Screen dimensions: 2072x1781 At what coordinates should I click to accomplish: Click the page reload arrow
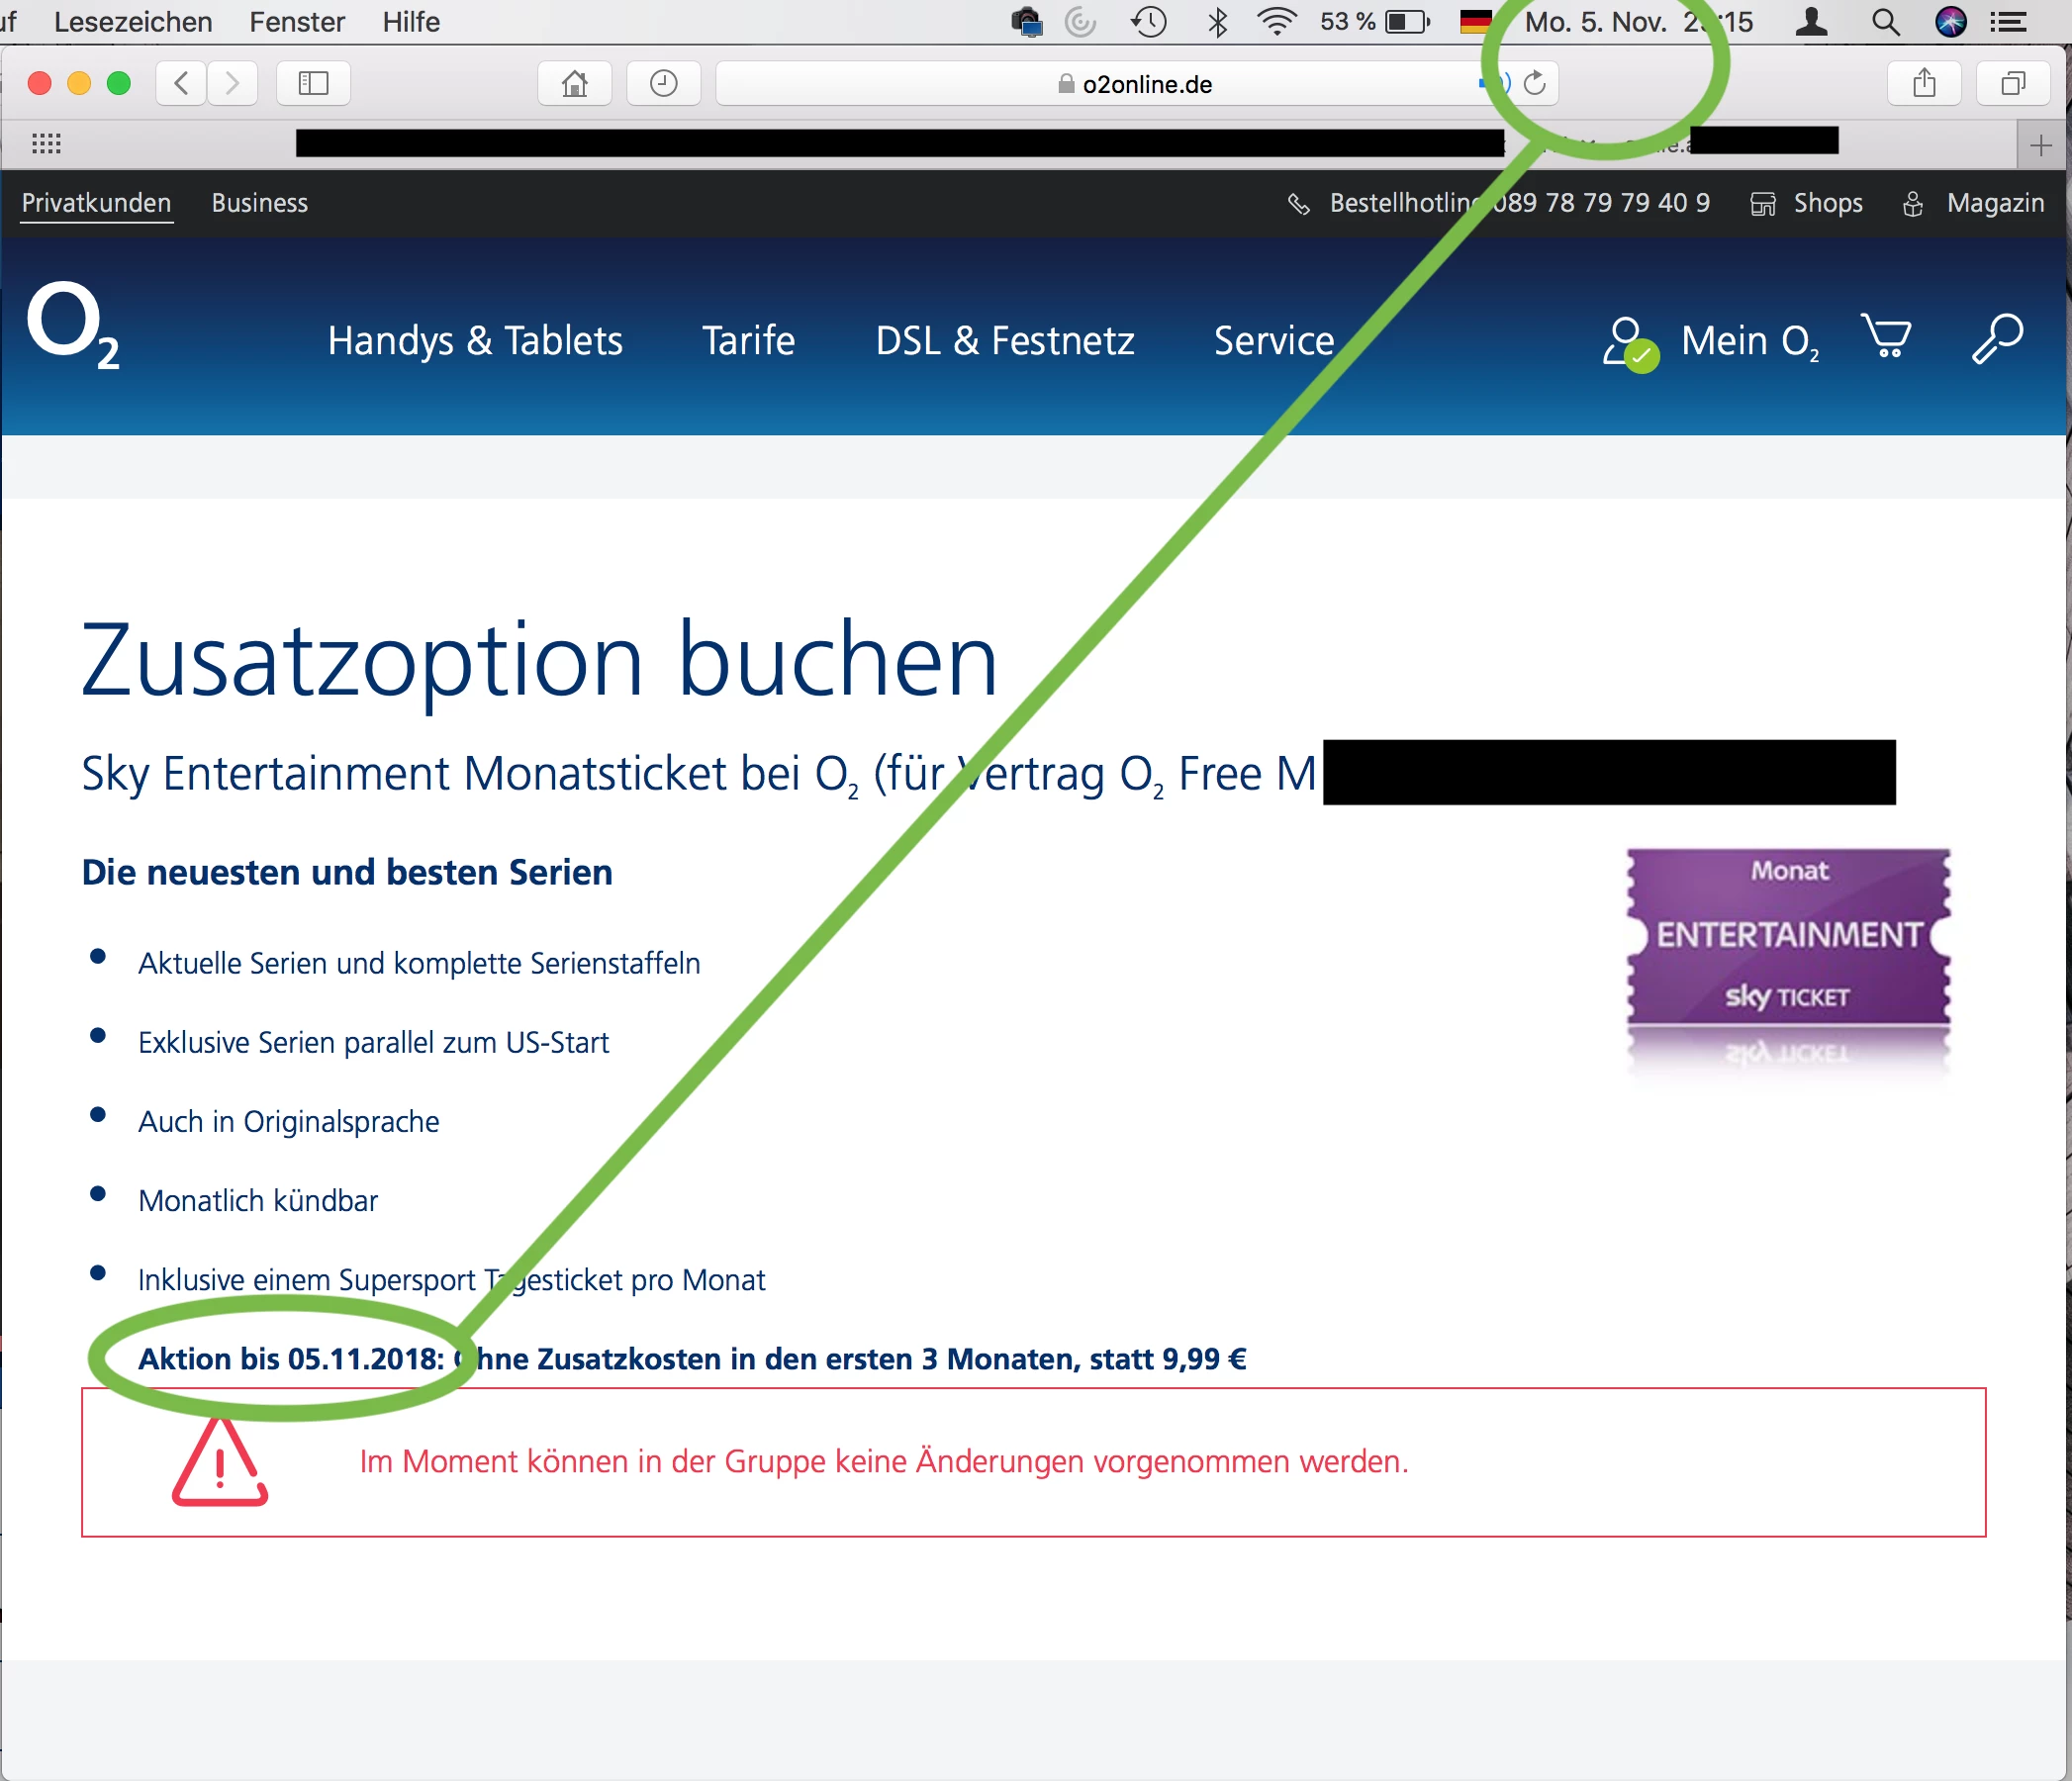[x=1534, y=83]
